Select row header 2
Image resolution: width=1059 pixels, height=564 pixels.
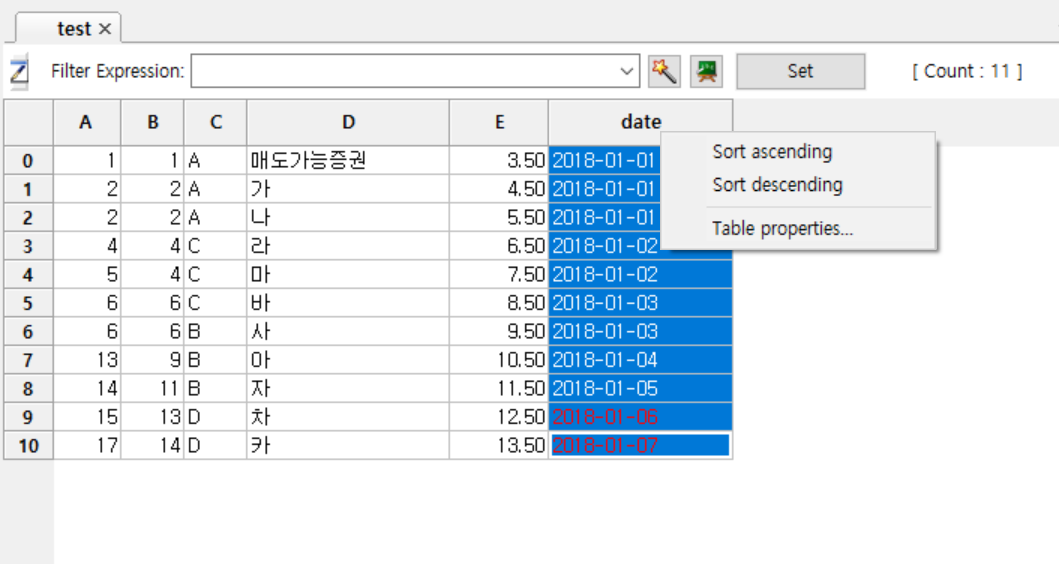pyautogui.click(x=28, y=217)
